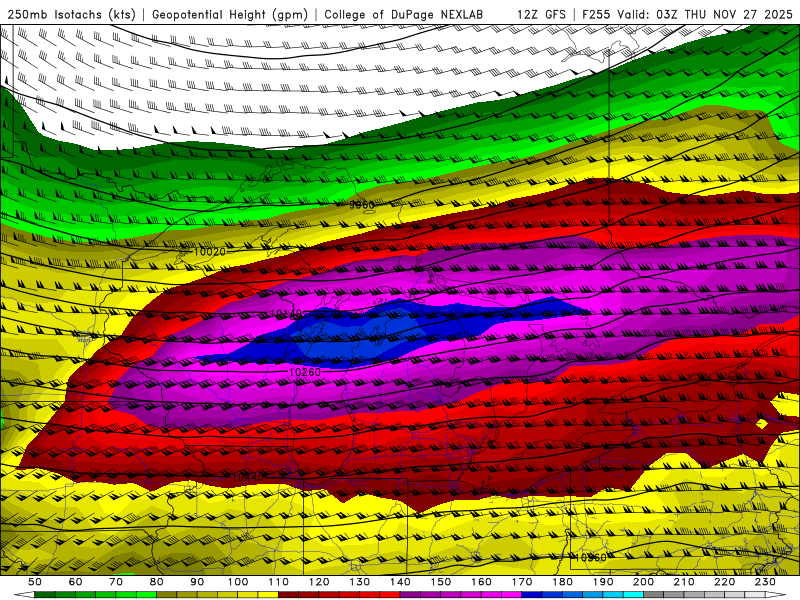Image resolution: width=800 pixels, height=600 pixels.
Task: Click the 50 label on the color scale
Action: click(35, 582)
